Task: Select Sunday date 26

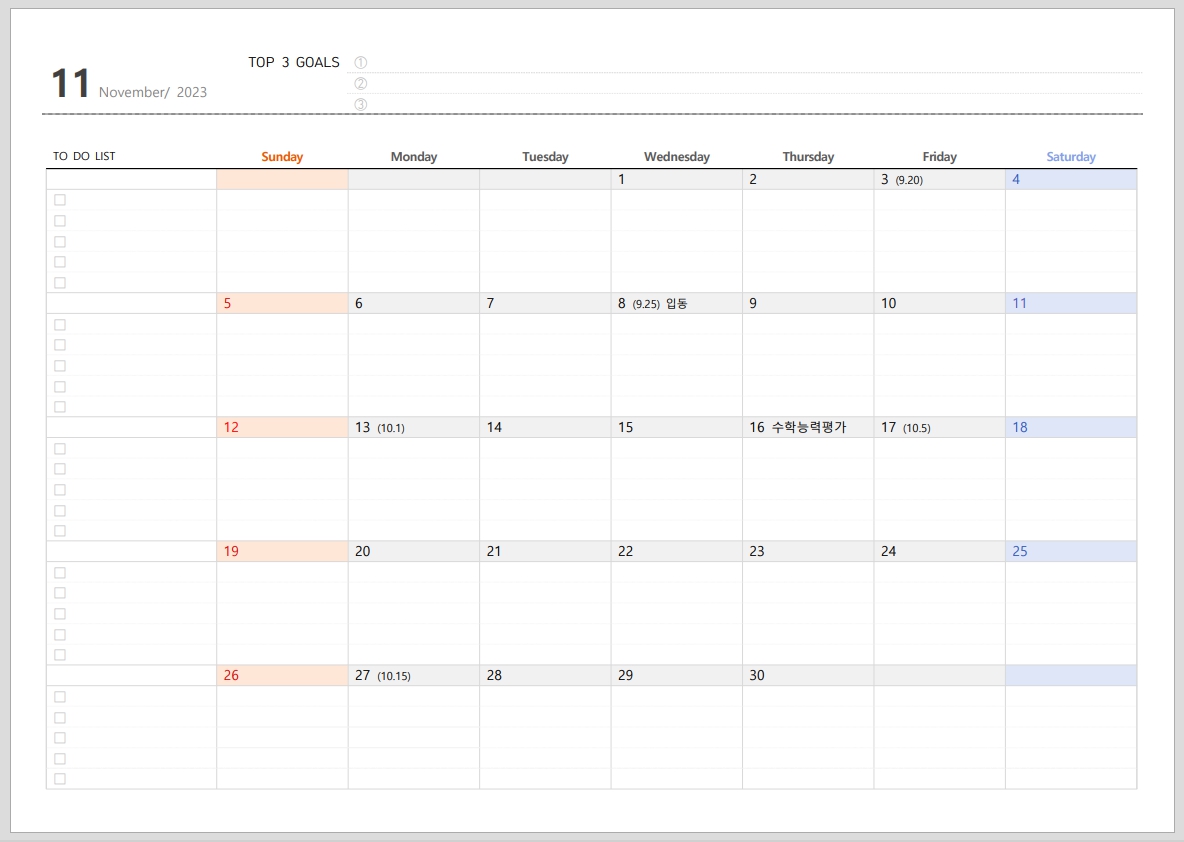Action: [x=282, y=675]
